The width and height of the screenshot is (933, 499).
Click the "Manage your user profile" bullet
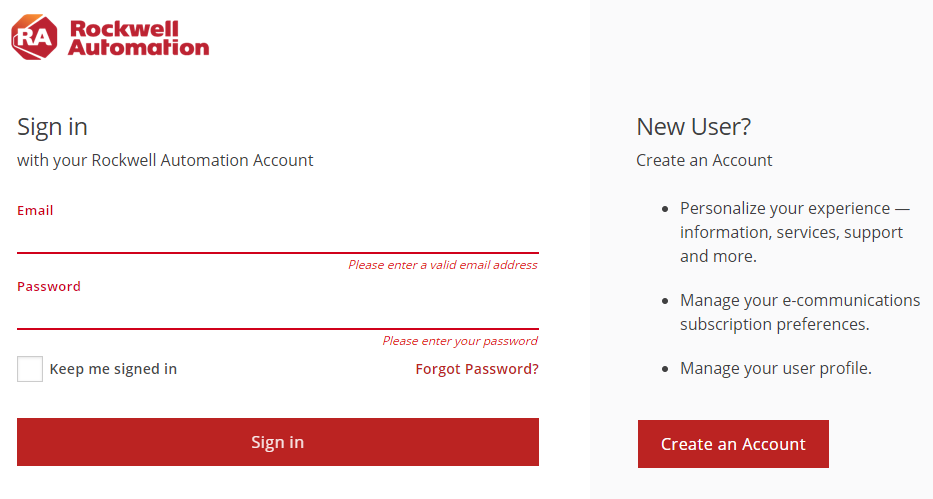tap(775, 368)
